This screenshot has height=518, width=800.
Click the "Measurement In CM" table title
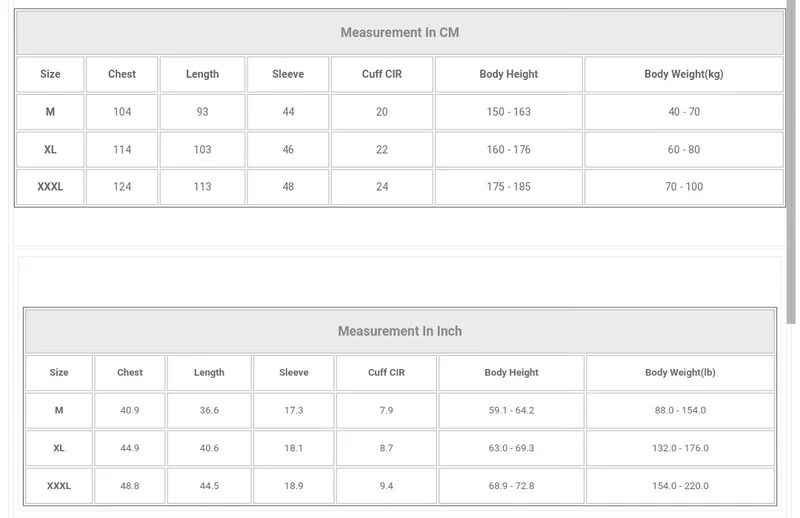point(399,32)
